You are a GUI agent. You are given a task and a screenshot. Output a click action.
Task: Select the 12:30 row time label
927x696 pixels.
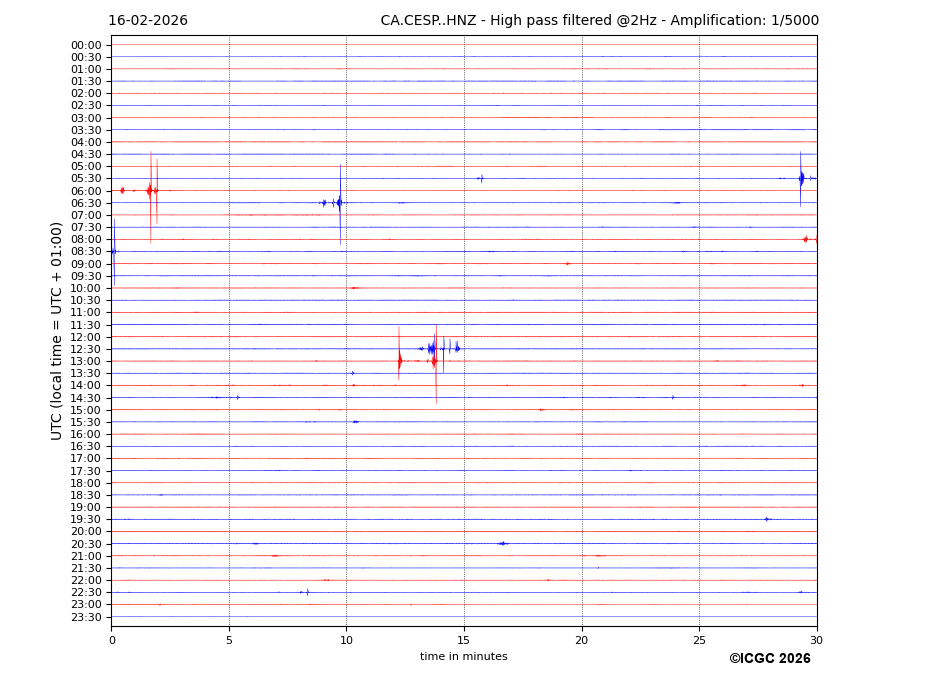point(85,349)
